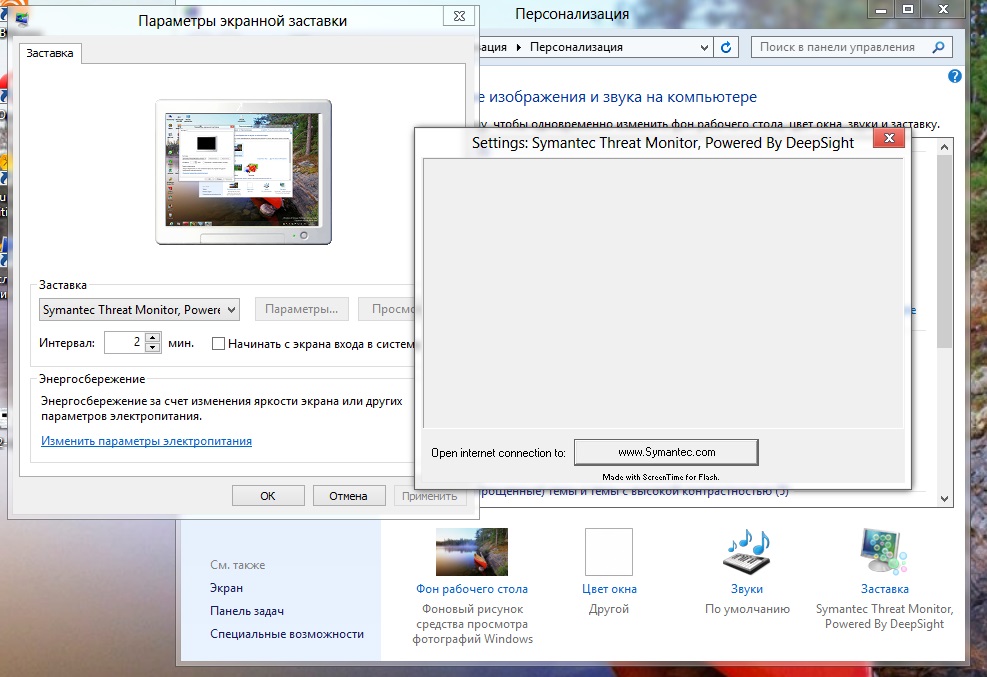Viewport: 987px width, 677px height.
Task: Open the 'Экран' link under См. также
Action: click(227, 588)
